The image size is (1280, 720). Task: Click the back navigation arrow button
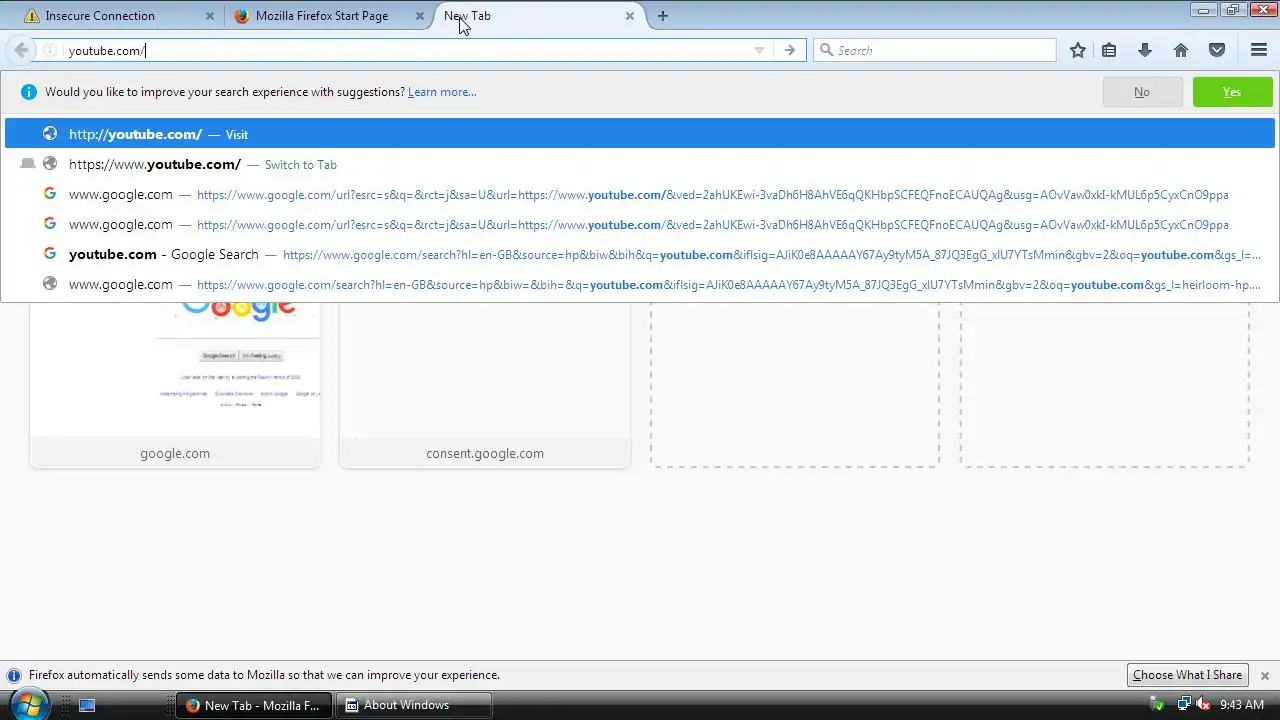tap(21, 50)
